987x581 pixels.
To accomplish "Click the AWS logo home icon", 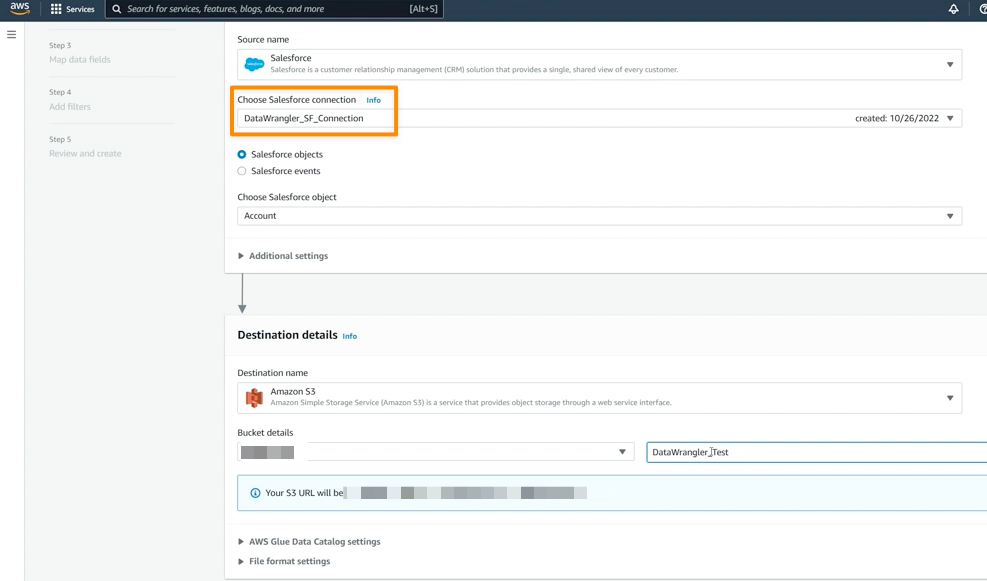I will 20,9.
